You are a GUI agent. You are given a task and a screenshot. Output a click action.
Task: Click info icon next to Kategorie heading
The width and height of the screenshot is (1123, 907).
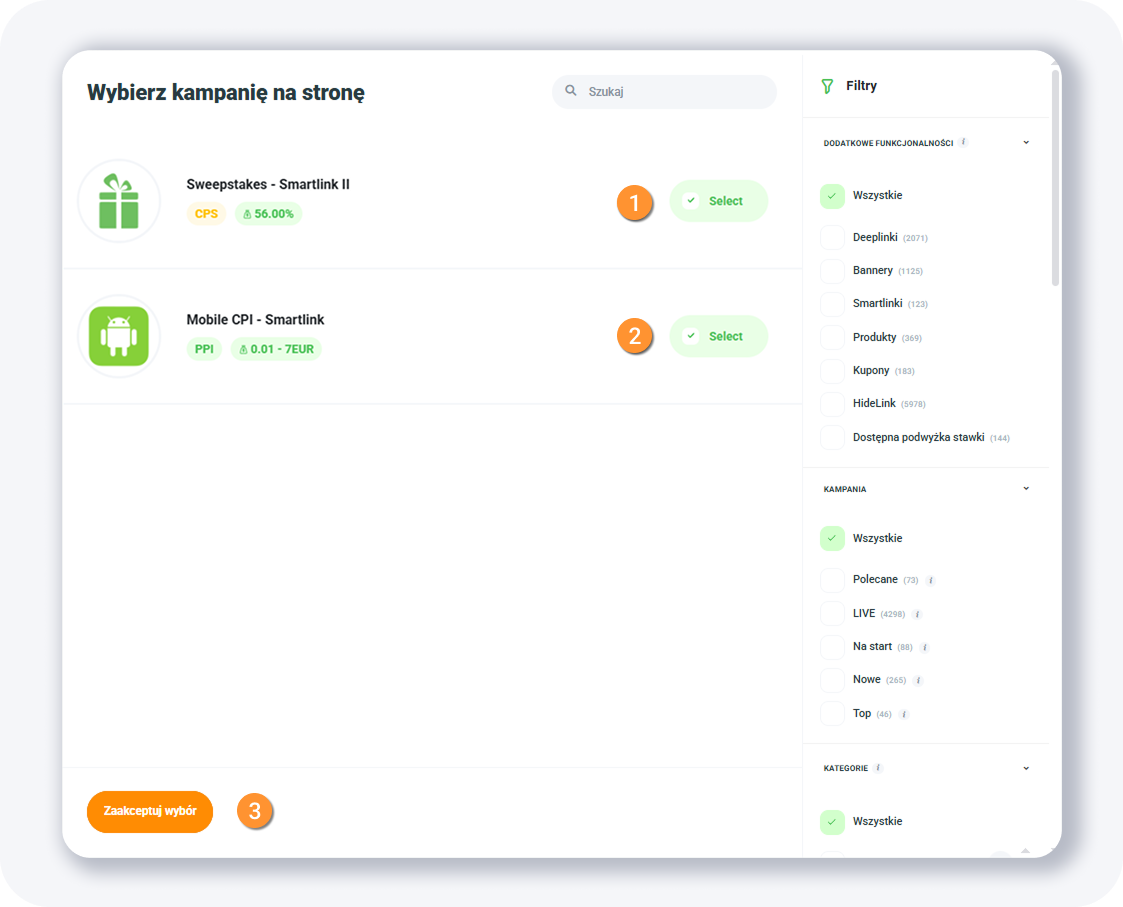878,768
